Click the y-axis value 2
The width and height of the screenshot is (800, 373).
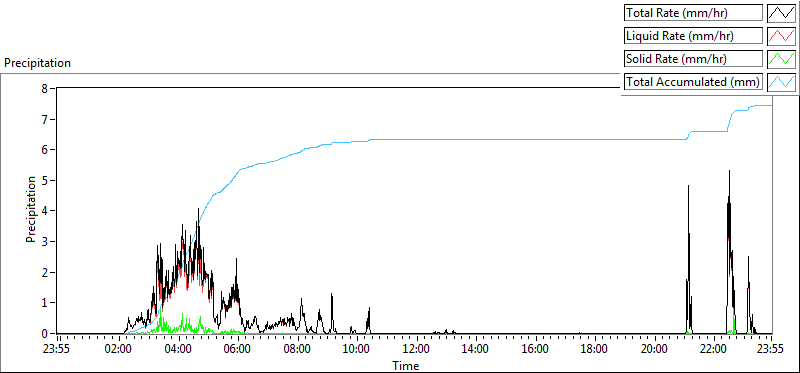coord(45,272)
